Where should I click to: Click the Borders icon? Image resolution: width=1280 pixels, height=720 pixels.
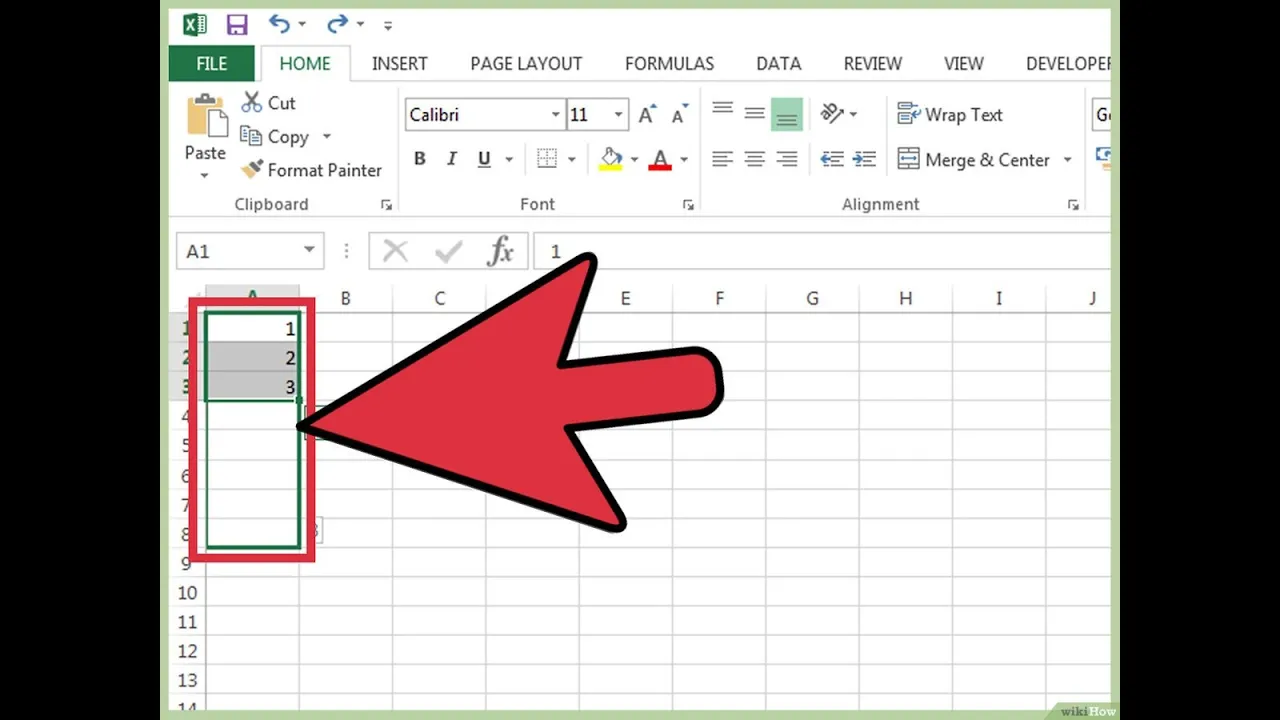point(547,159)
